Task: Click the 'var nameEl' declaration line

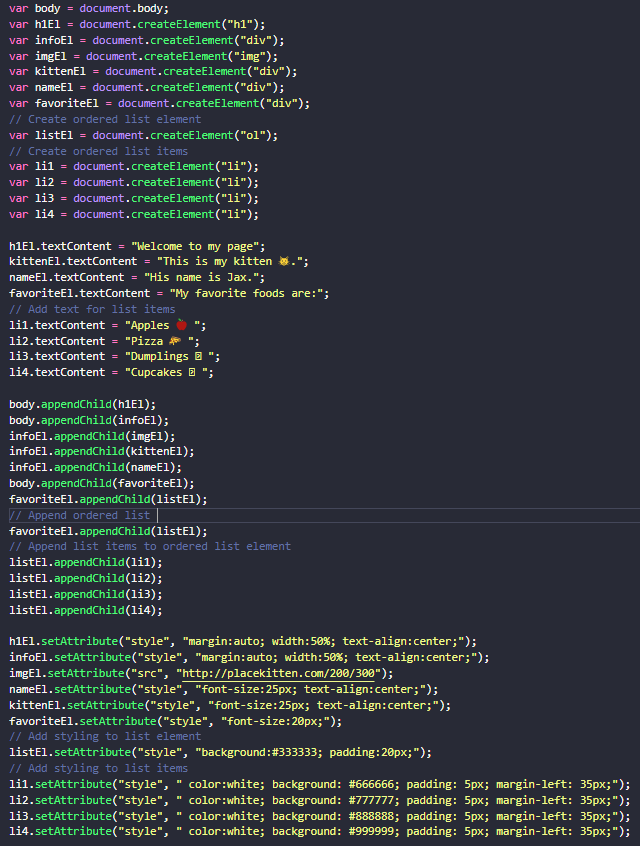Action: point(147,87)
